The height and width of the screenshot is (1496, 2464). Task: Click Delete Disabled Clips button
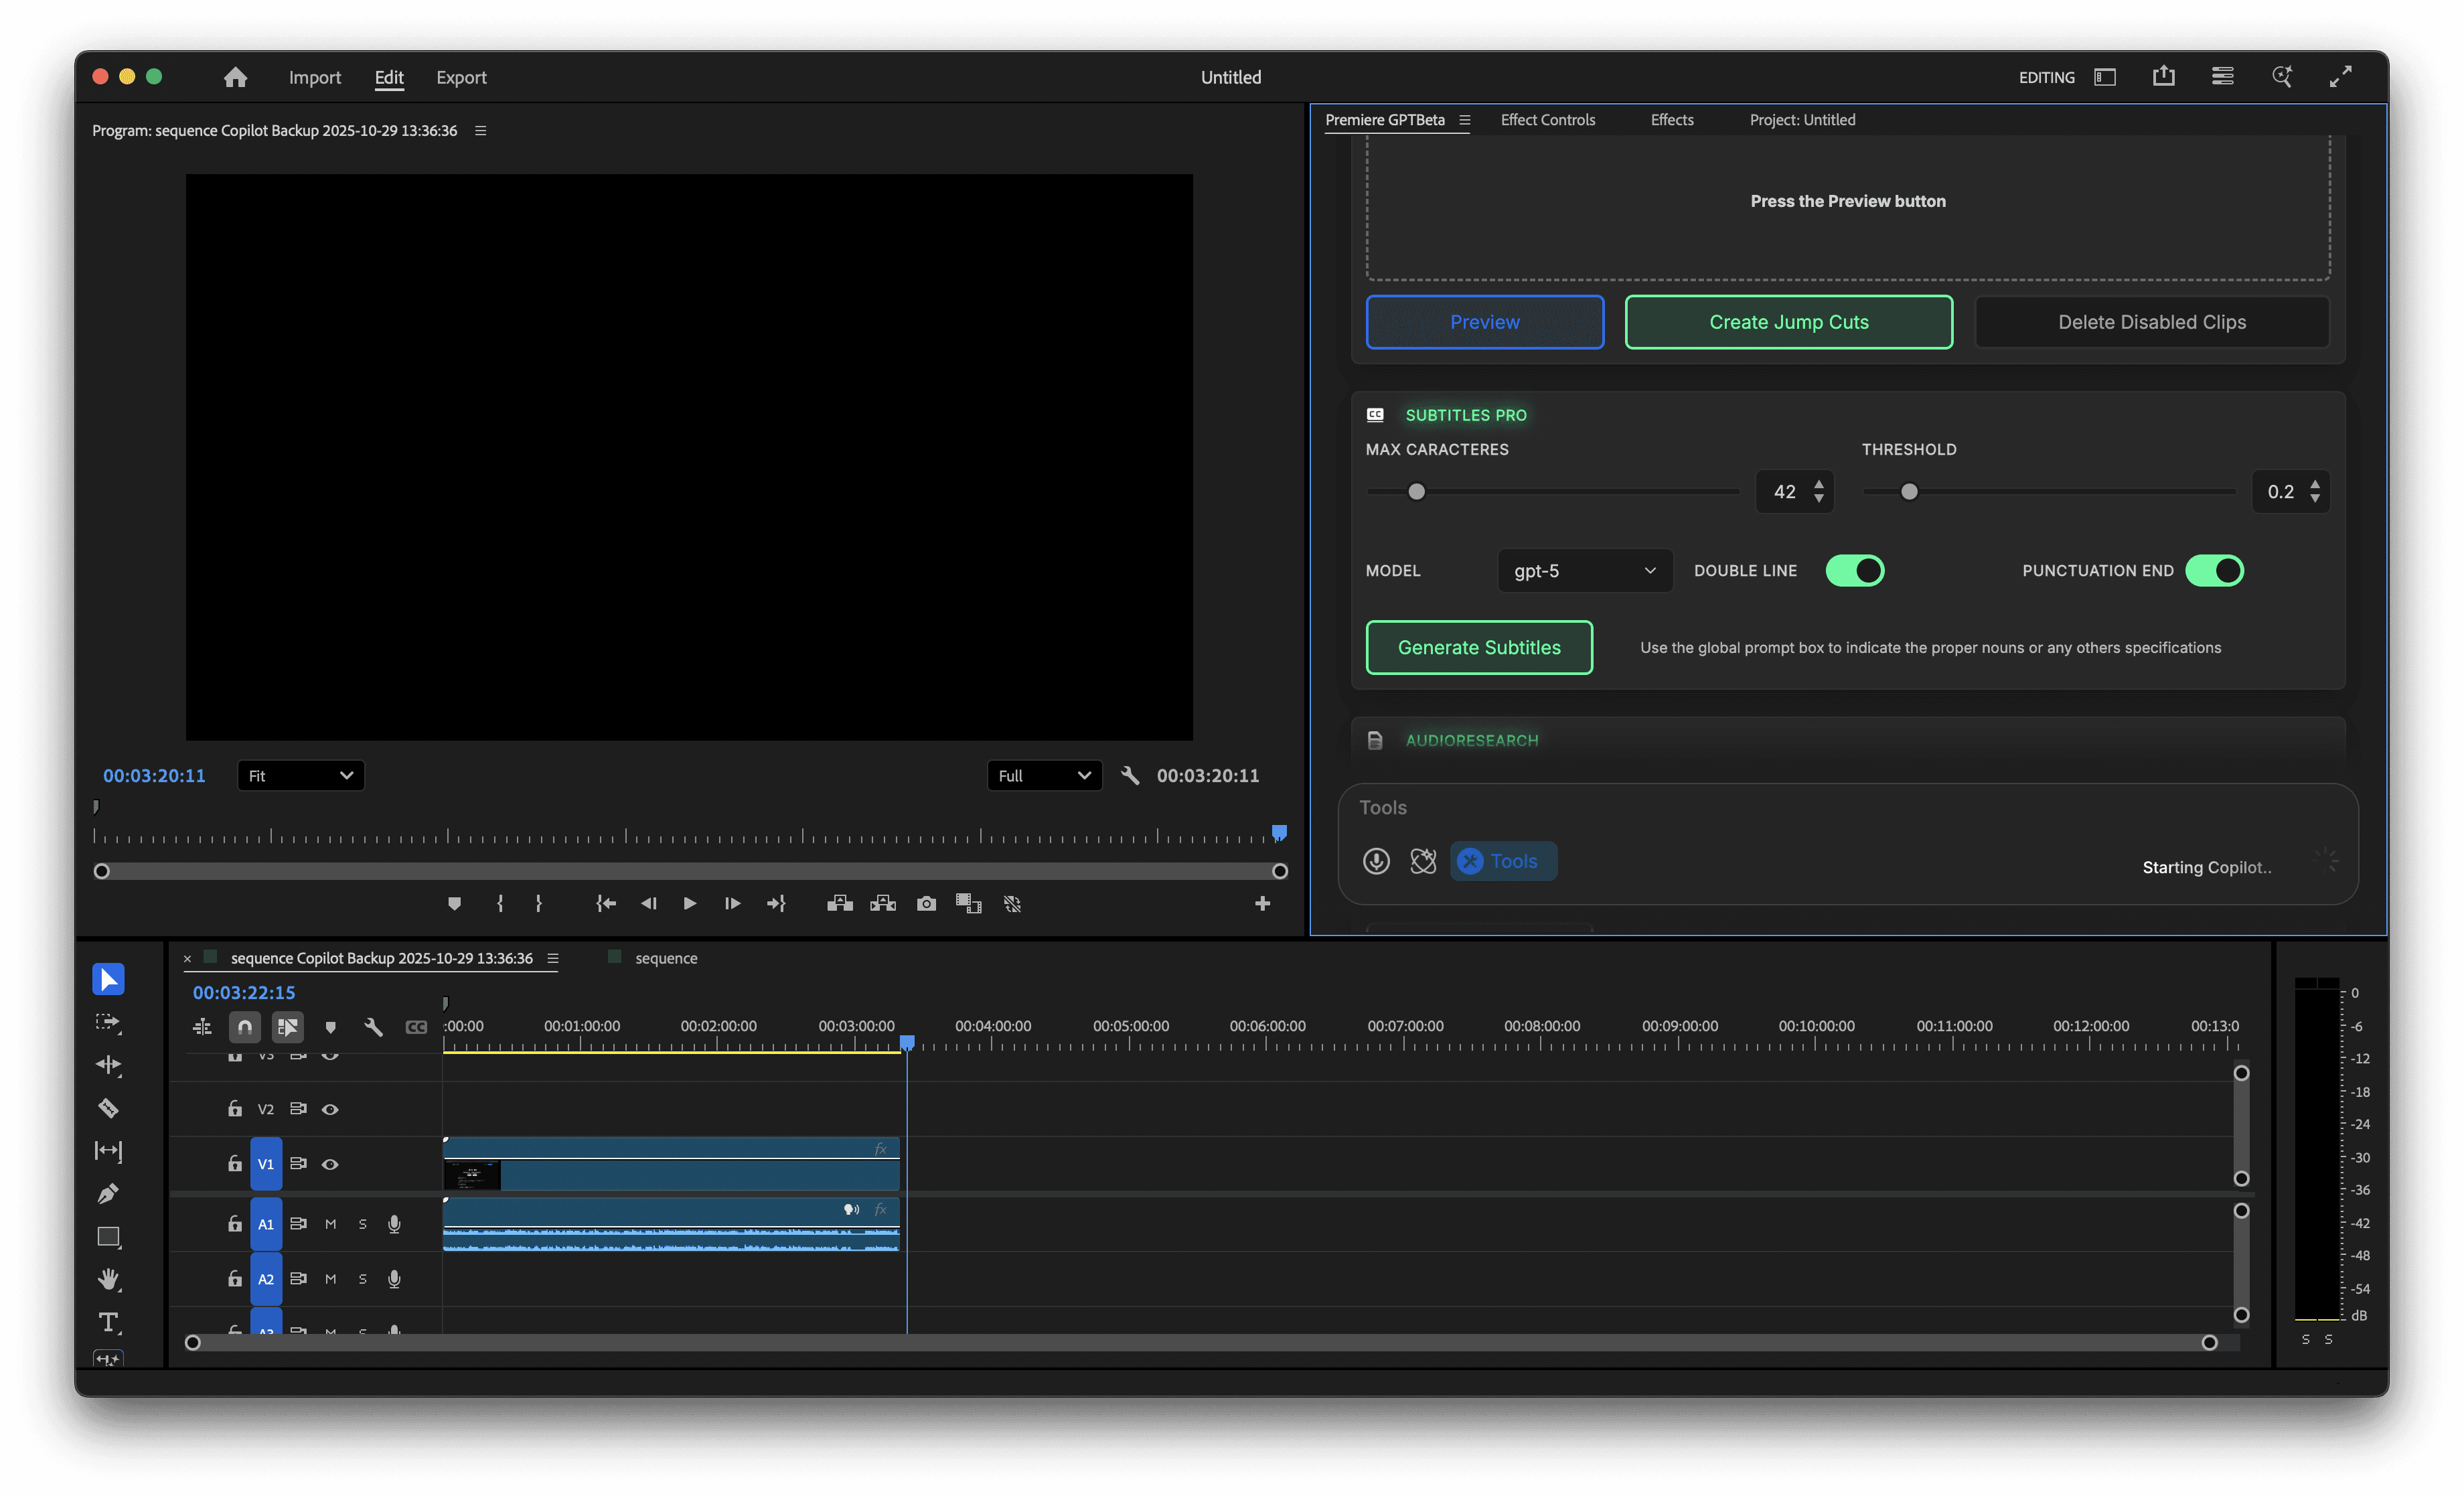(2151, 322)
